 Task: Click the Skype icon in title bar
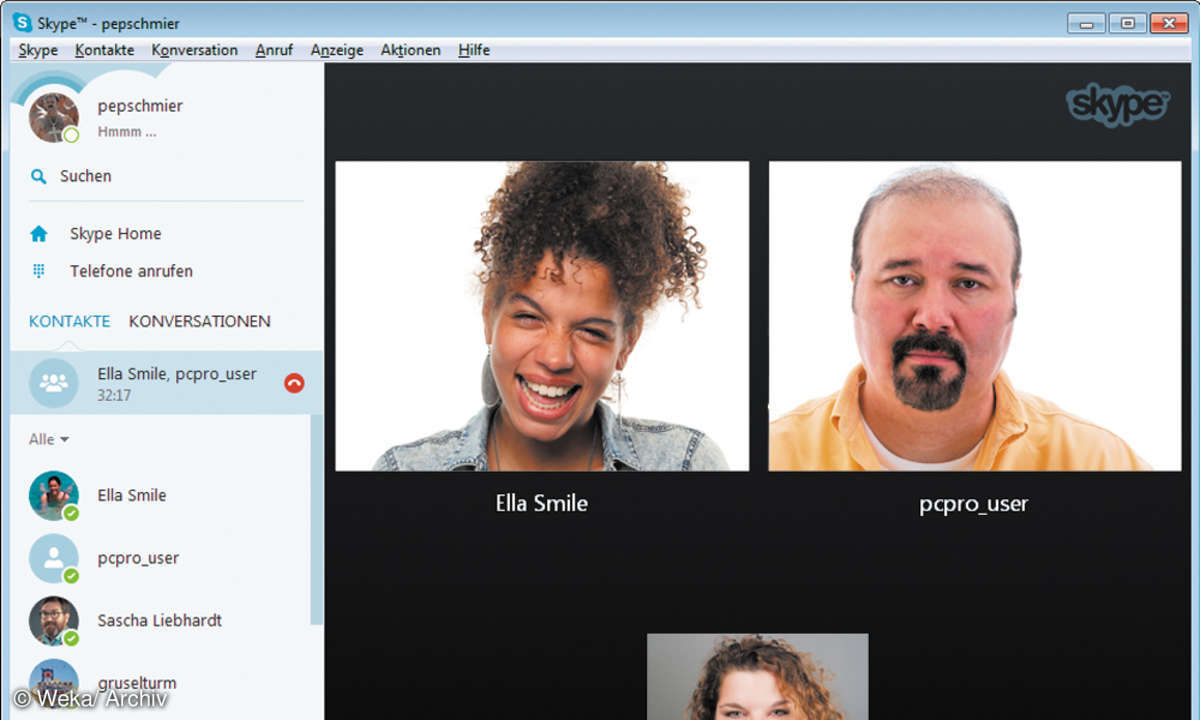[22, 23]
